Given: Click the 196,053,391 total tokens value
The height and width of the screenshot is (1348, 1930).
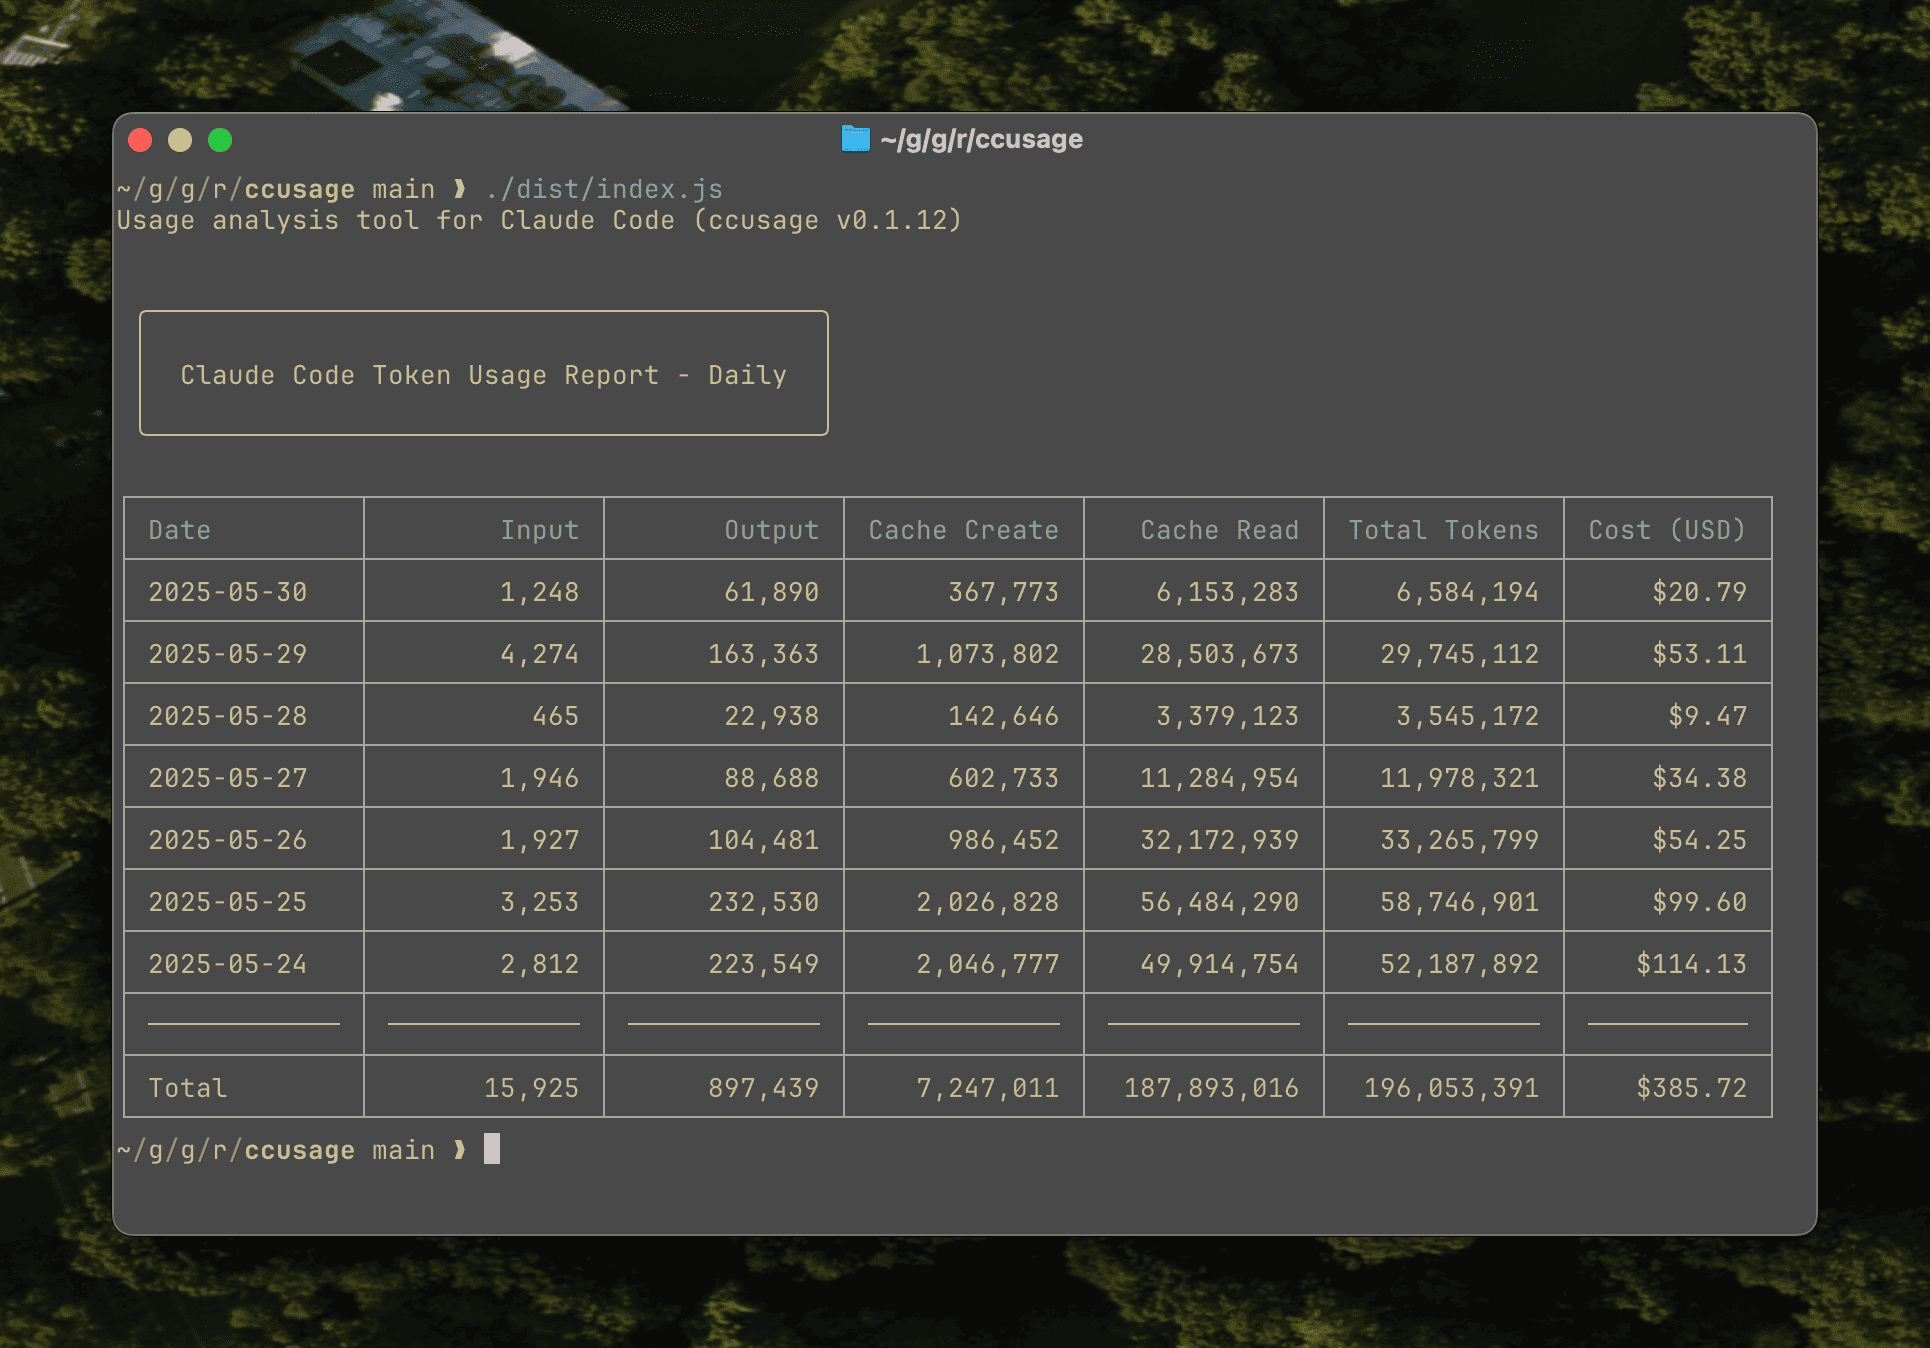Looking at the screenshot, I should (1453, 1087).
